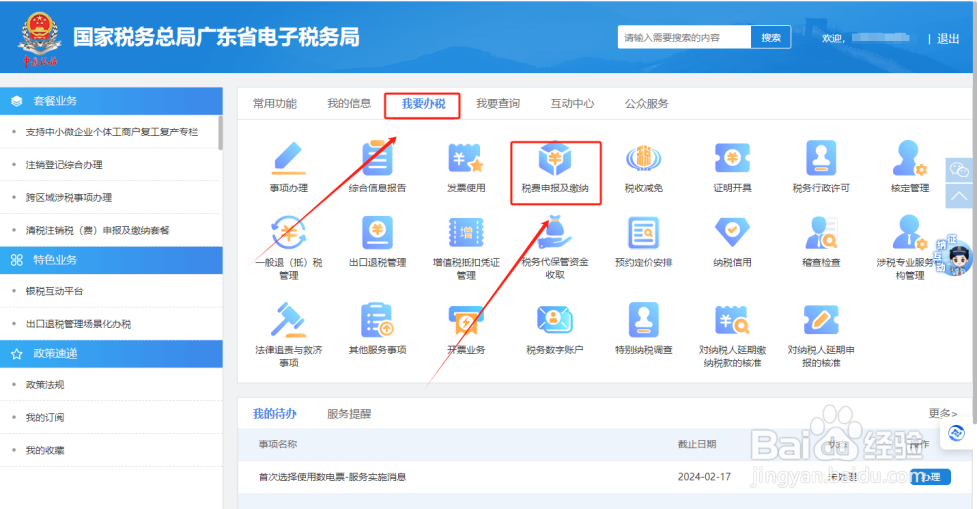The image size is (978, 509).
Task: Open 支持中小微企业个体工商户复工复产专栏
Action: 111,132
